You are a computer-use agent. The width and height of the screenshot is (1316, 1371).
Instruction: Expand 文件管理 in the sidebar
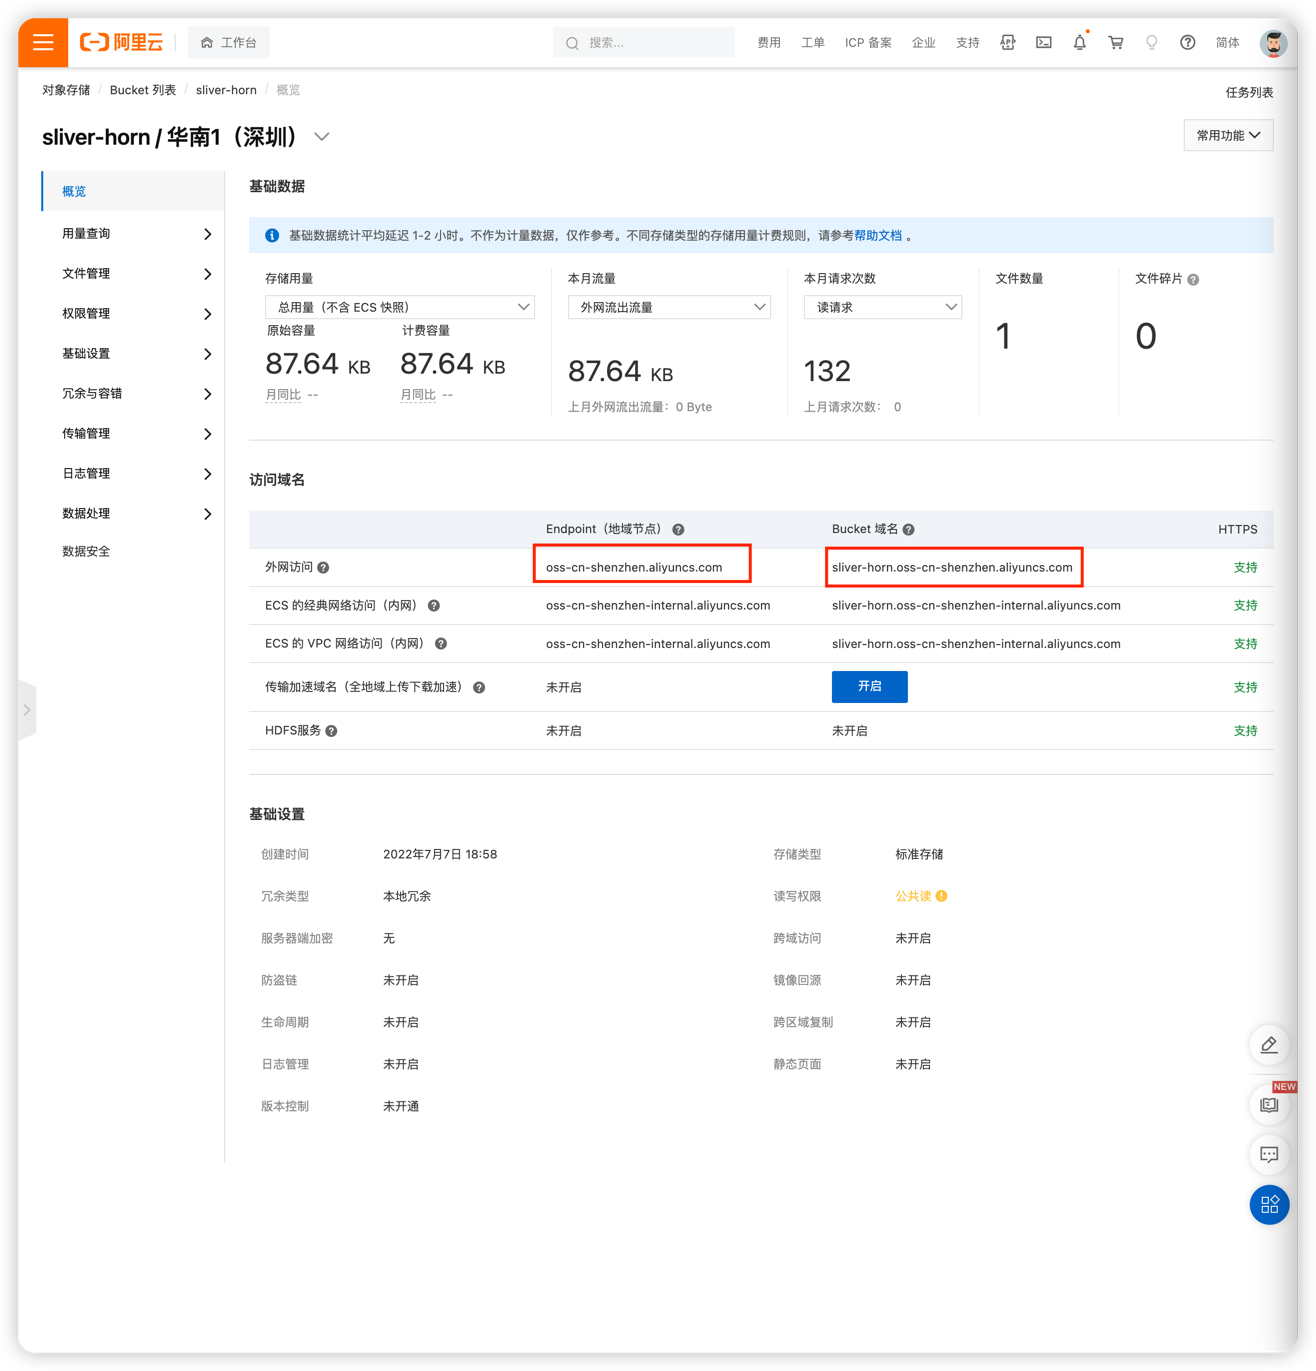coord(135,274)
